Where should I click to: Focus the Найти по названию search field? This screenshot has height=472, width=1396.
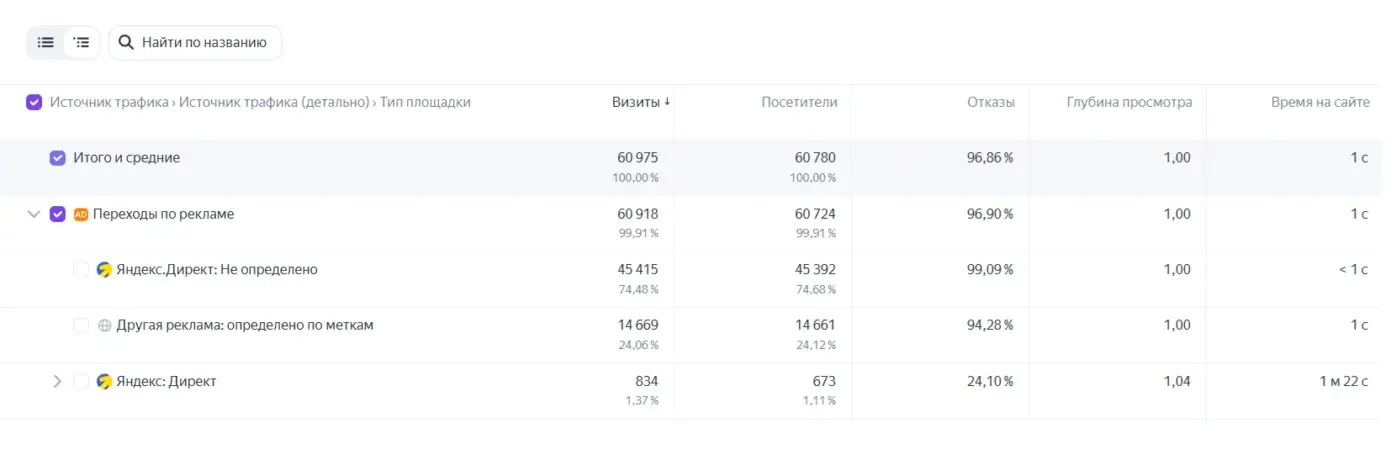tap(196, 43)
